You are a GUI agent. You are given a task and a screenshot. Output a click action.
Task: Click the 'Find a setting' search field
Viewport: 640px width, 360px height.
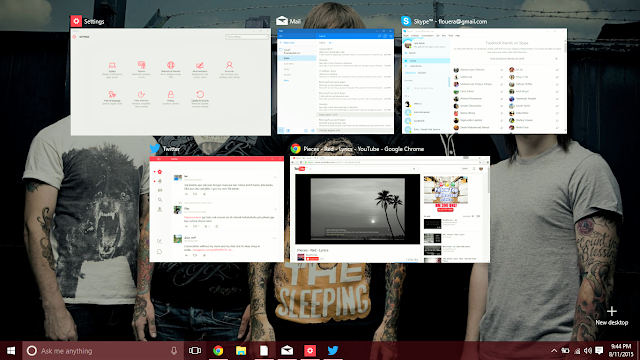click(x=247, y=37)
